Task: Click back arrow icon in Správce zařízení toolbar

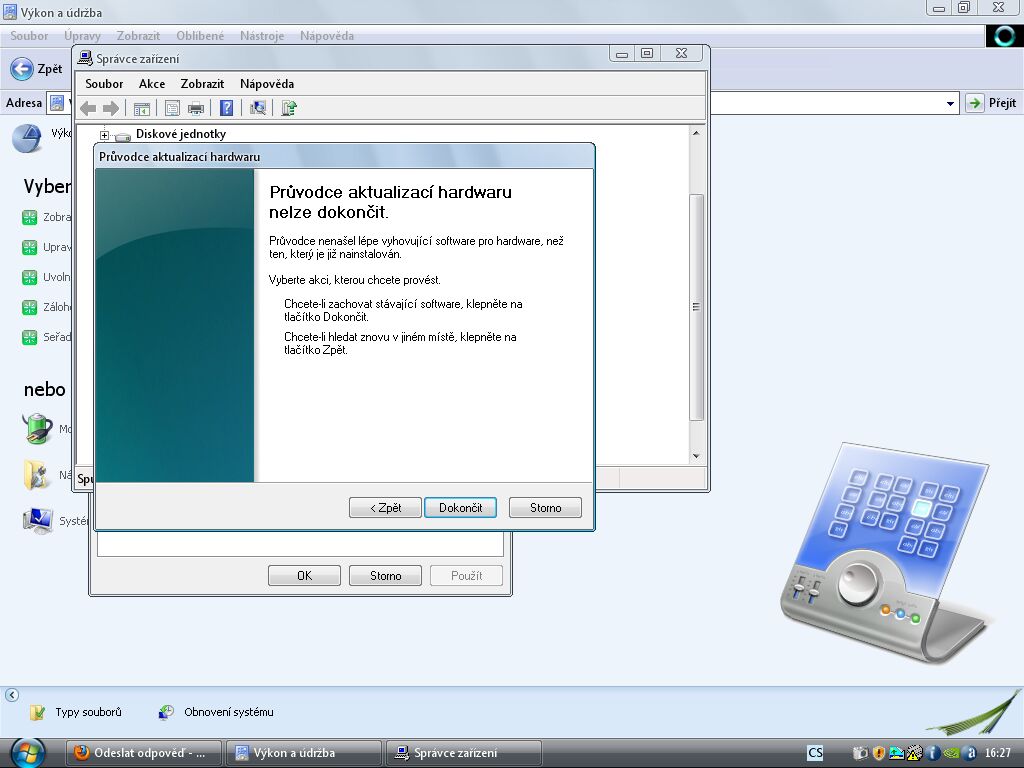Action: coord(88,108)
